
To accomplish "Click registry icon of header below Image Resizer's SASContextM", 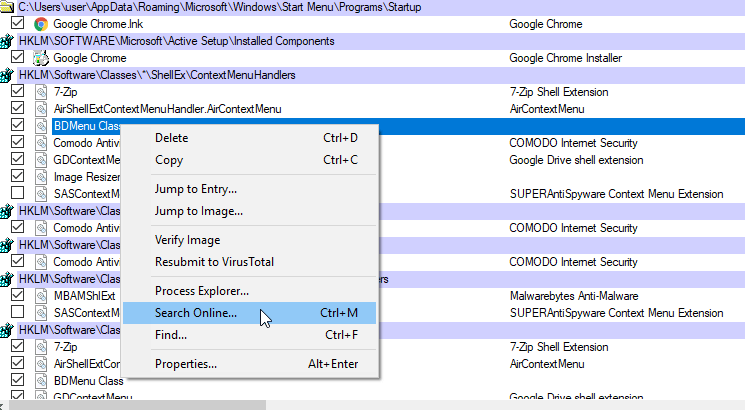I will pos(6,211).
